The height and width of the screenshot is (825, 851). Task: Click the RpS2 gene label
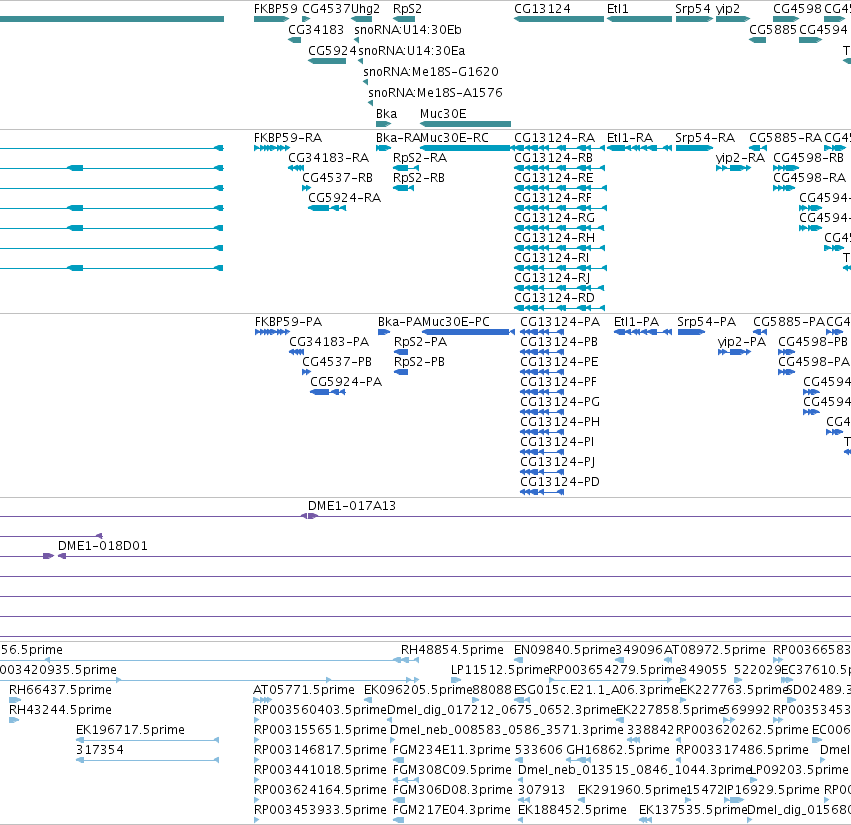(x=407, y=9)
